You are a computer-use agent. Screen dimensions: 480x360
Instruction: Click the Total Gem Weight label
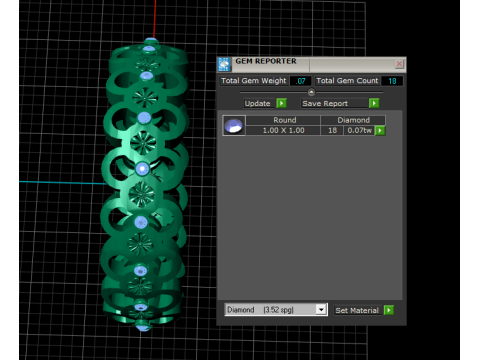(x=254, y=81)
